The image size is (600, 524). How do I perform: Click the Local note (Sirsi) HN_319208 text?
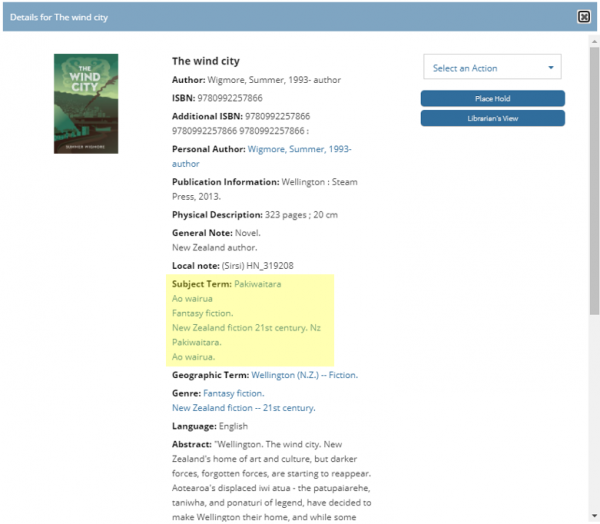pyautogui.click(x=258, y=266)
